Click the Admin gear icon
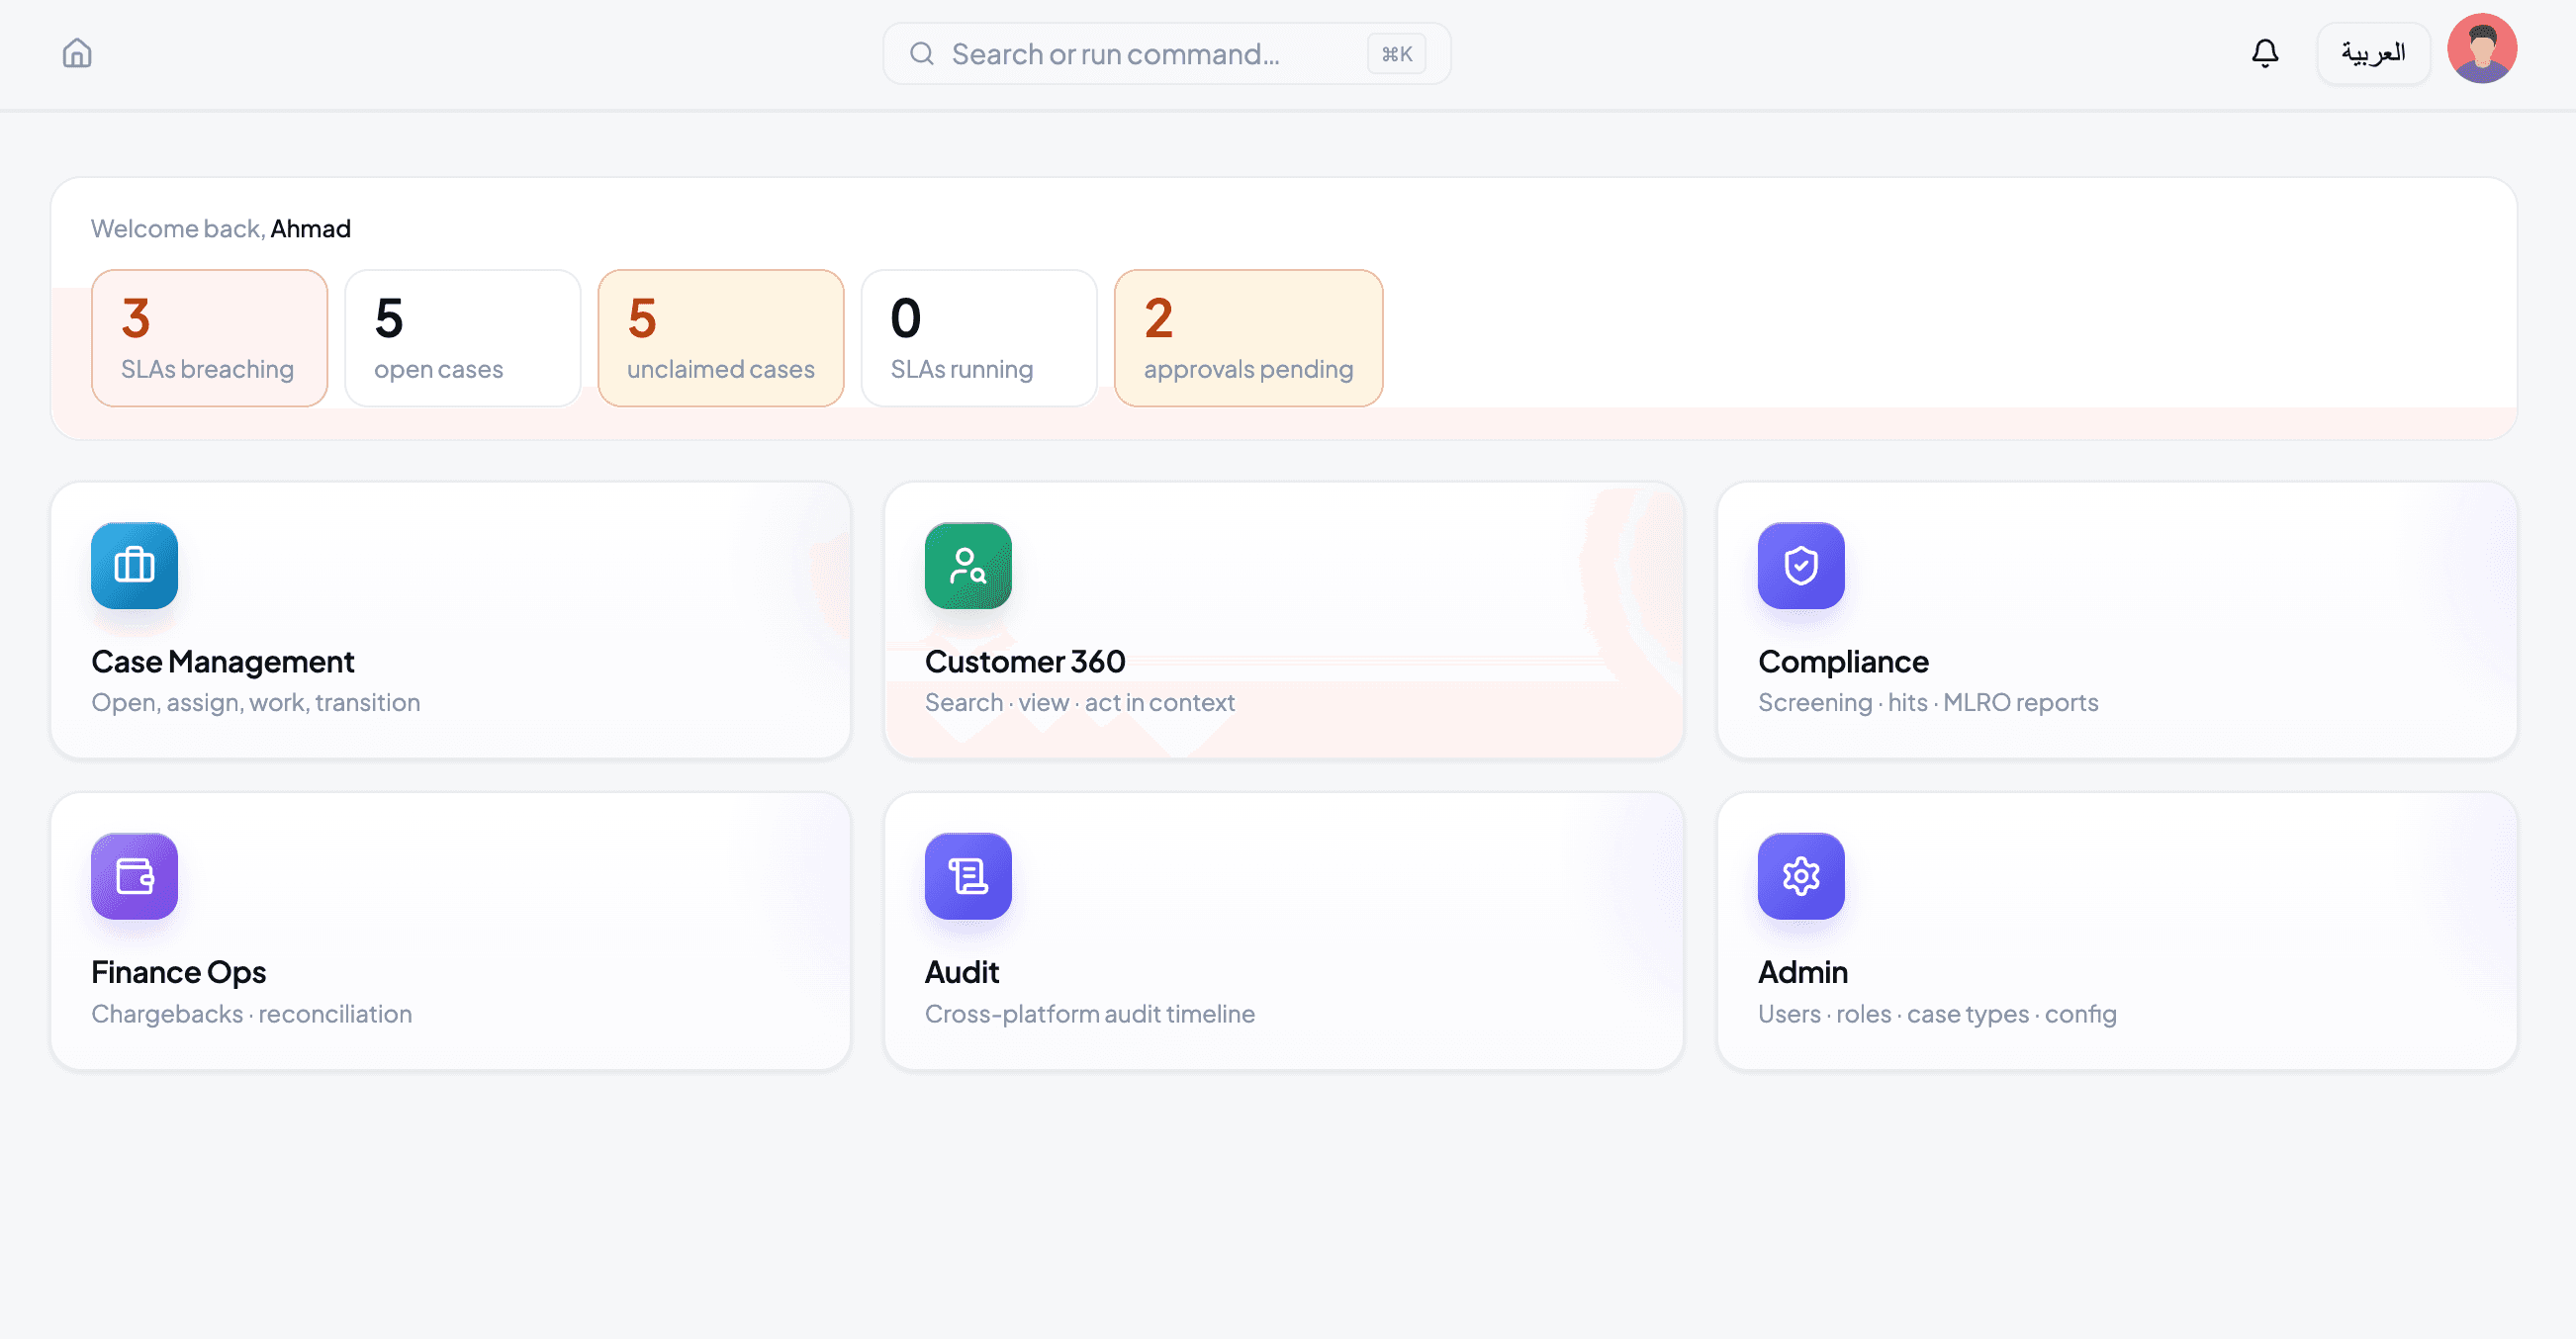Viewport: 2576px width, 1339px height. click(x=1800, y=876)
